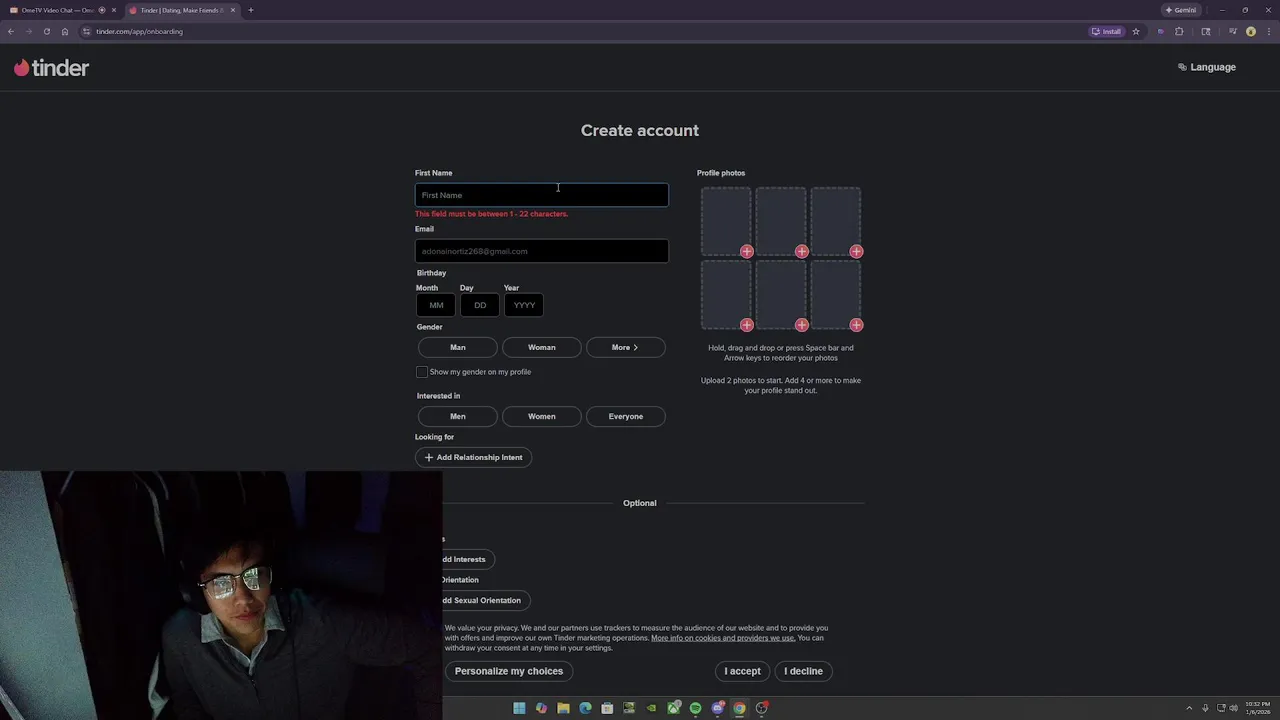Open Spotify from taskbar

click(x=695, y=708)
